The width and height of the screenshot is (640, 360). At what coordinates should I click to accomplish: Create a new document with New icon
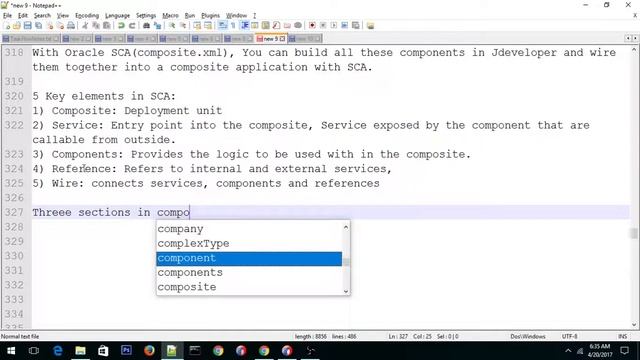(x=7, y=26)
